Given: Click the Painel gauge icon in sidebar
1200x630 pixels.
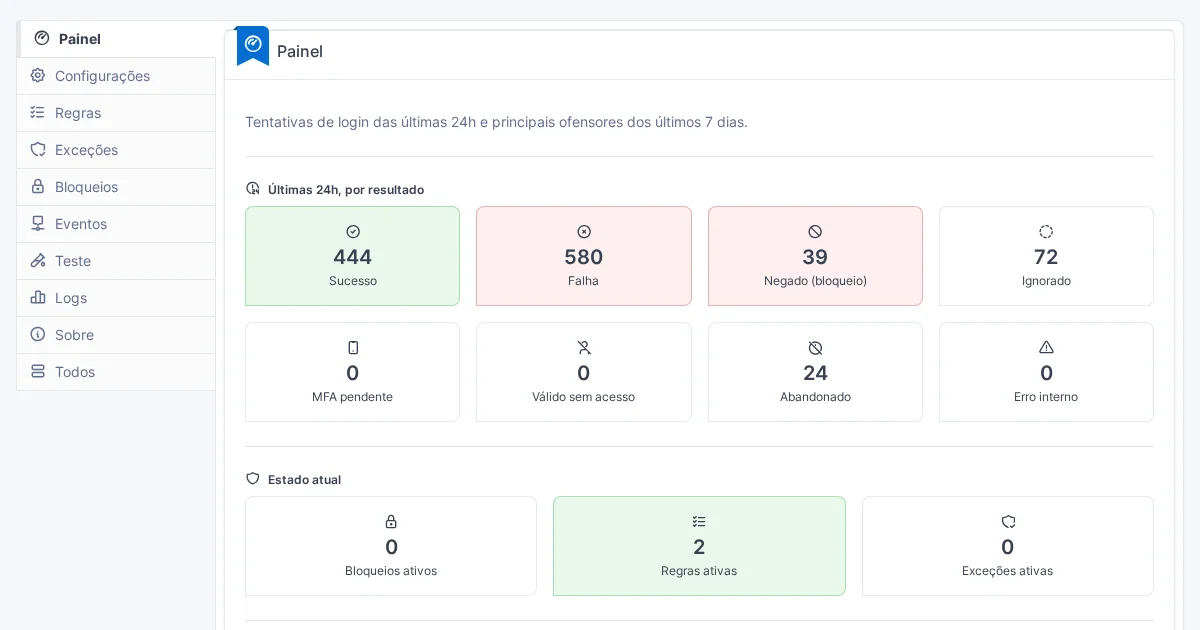Looking at the screenshot, I should pos(42,38).
